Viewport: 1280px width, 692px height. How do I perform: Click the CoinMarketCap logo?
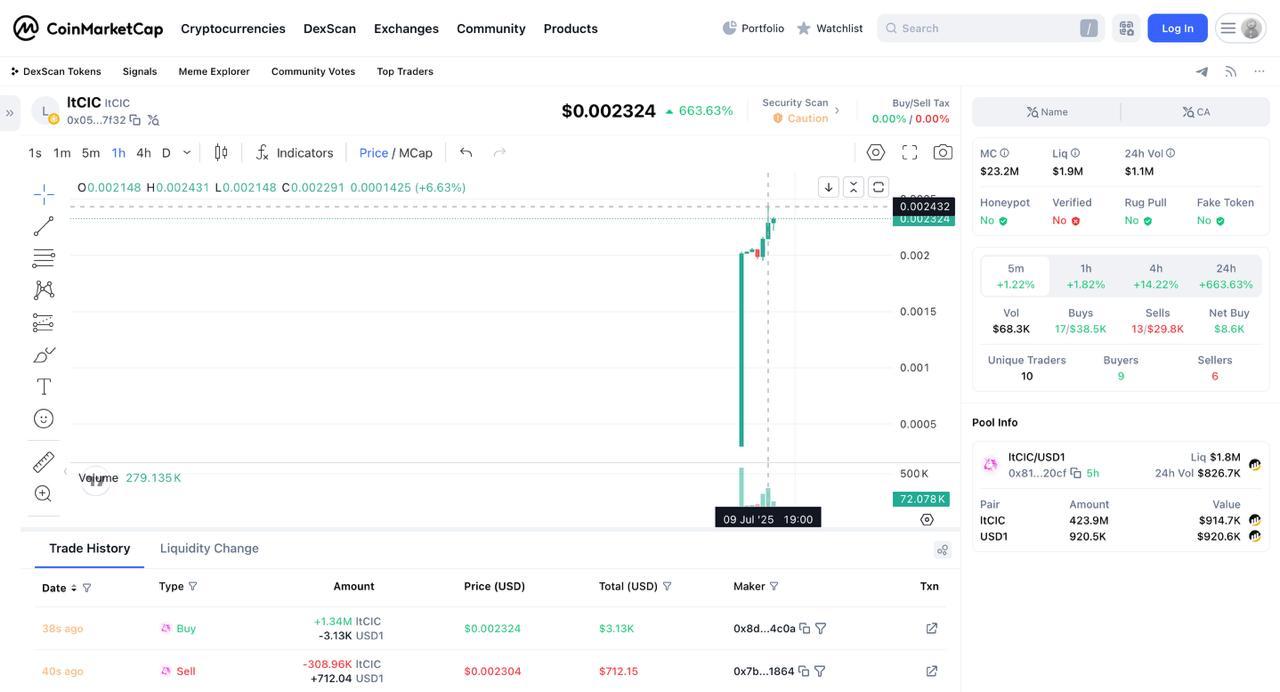click(88, 28)
